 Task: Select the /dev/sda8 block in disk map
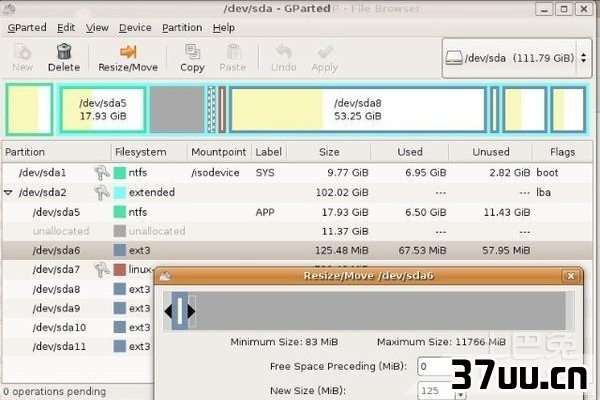click(358, 109)
